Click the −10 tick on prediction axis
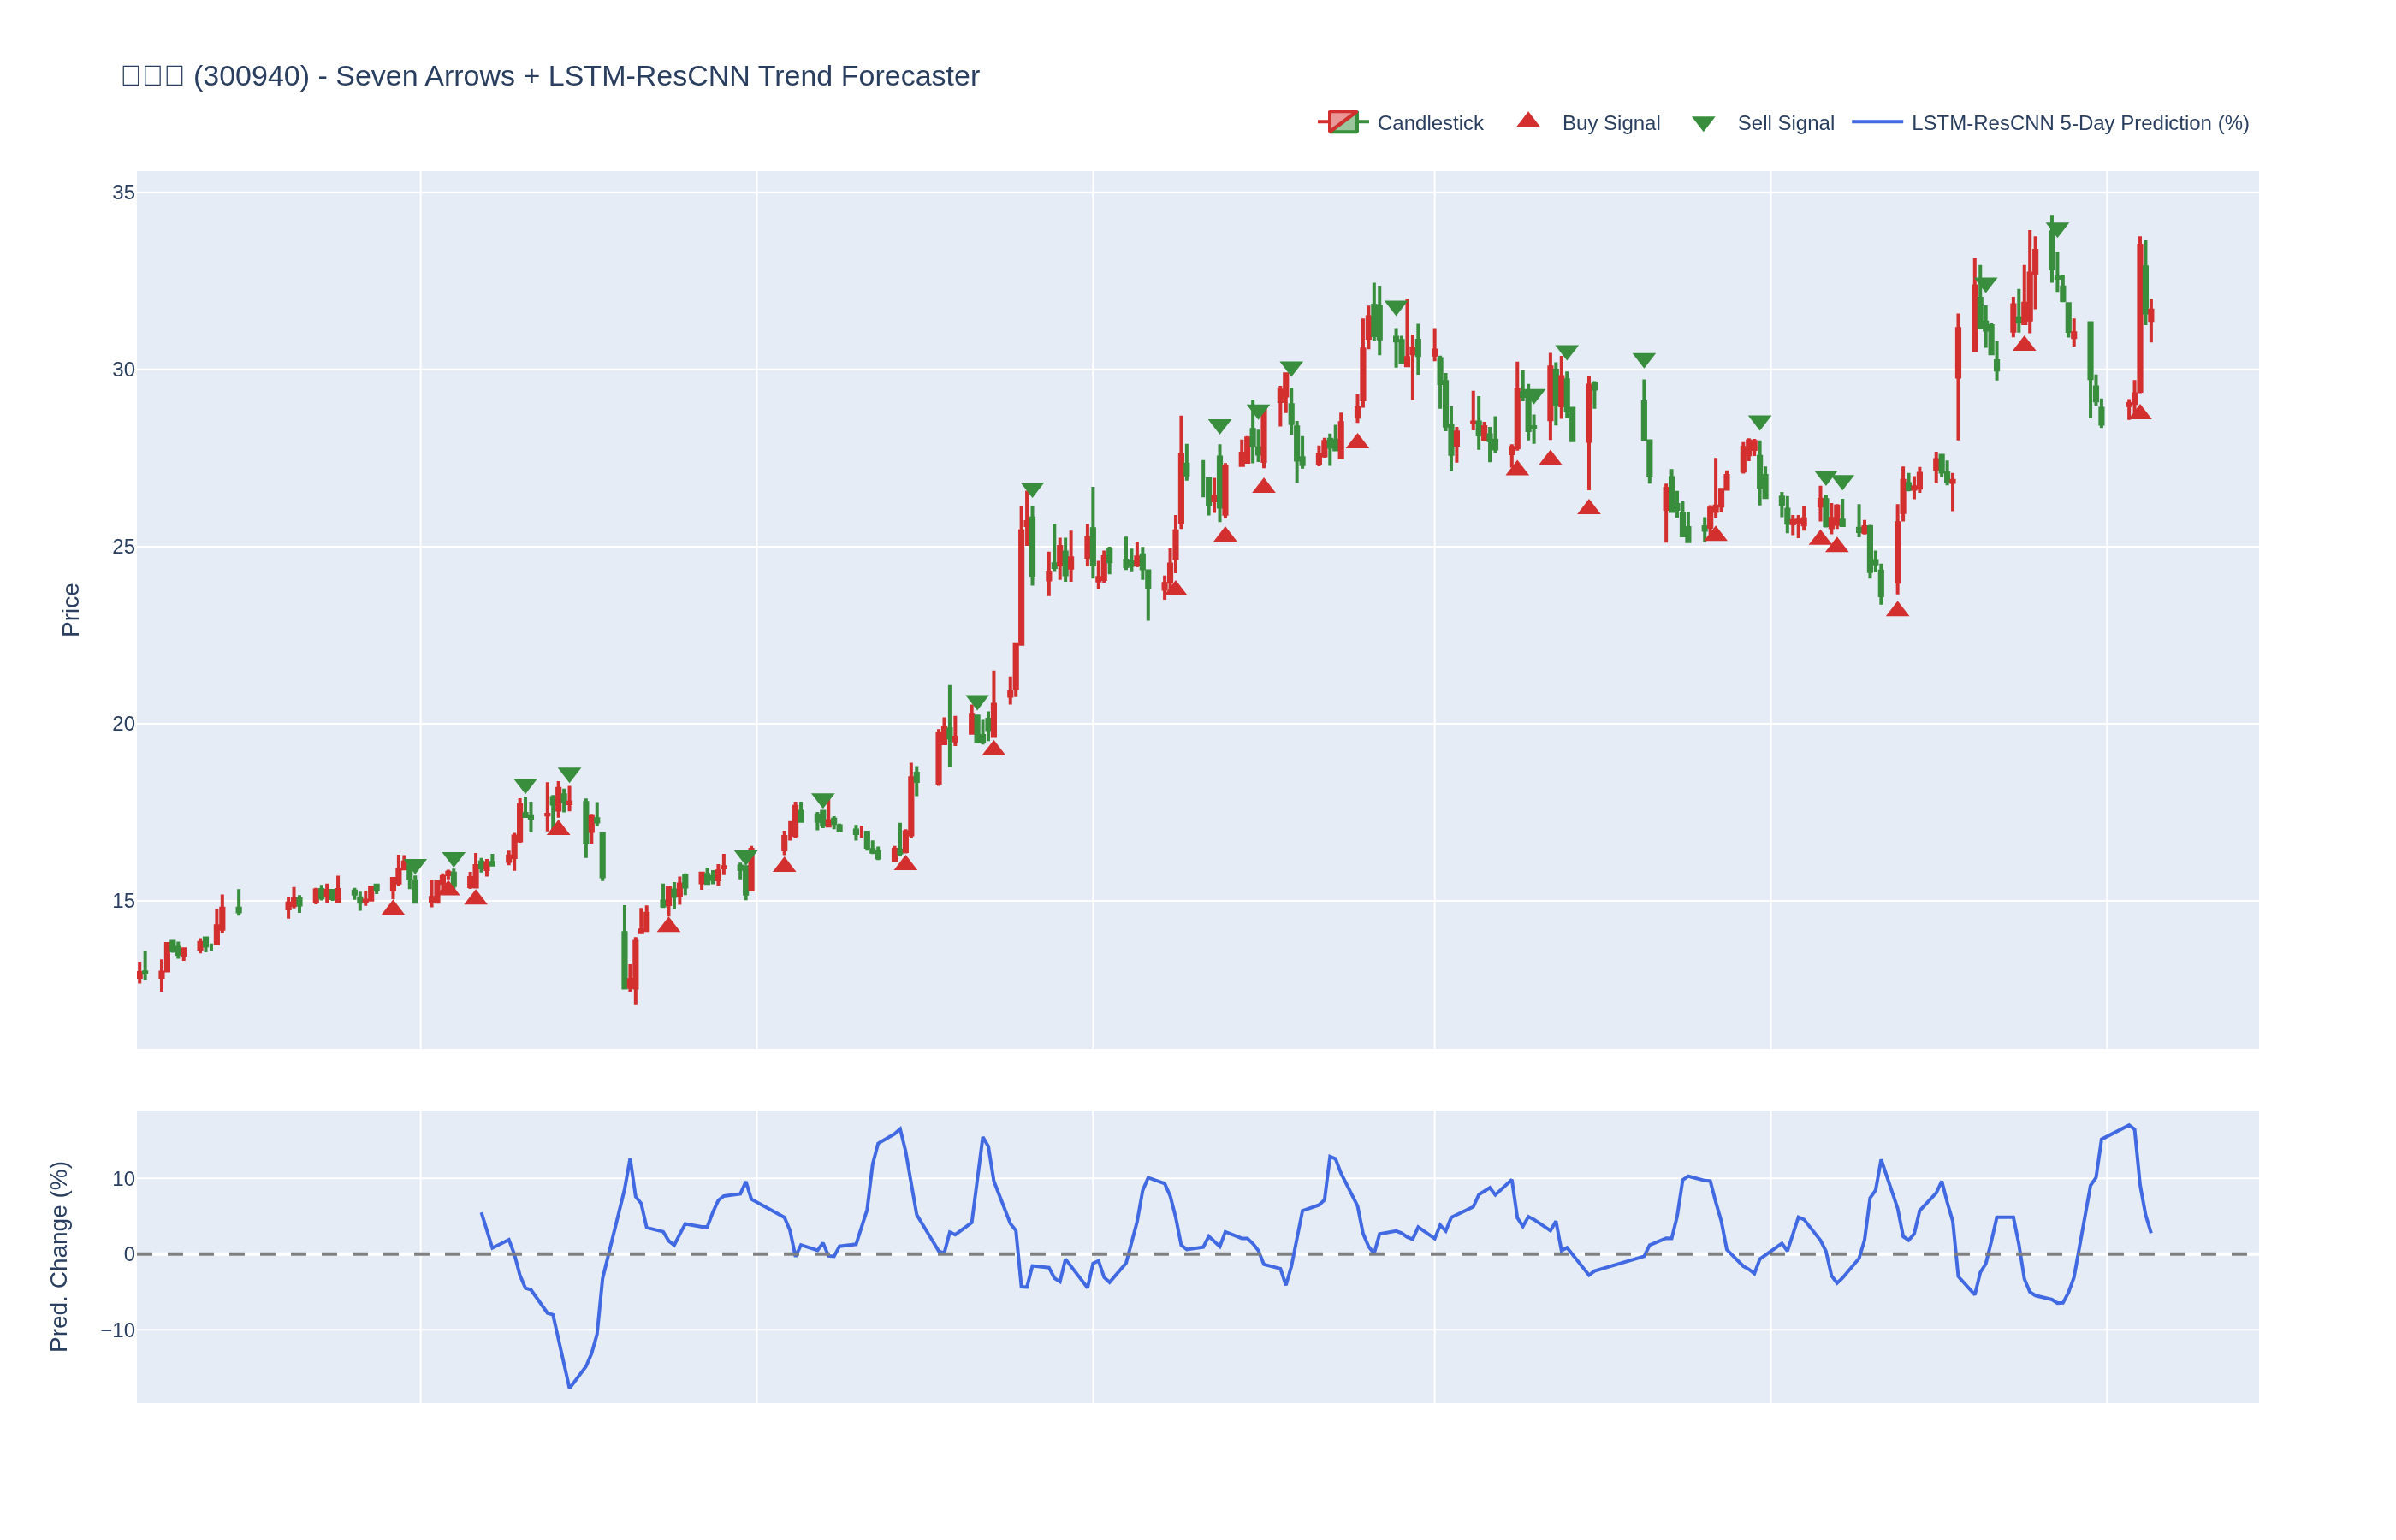 click(x=118, y=1330)
